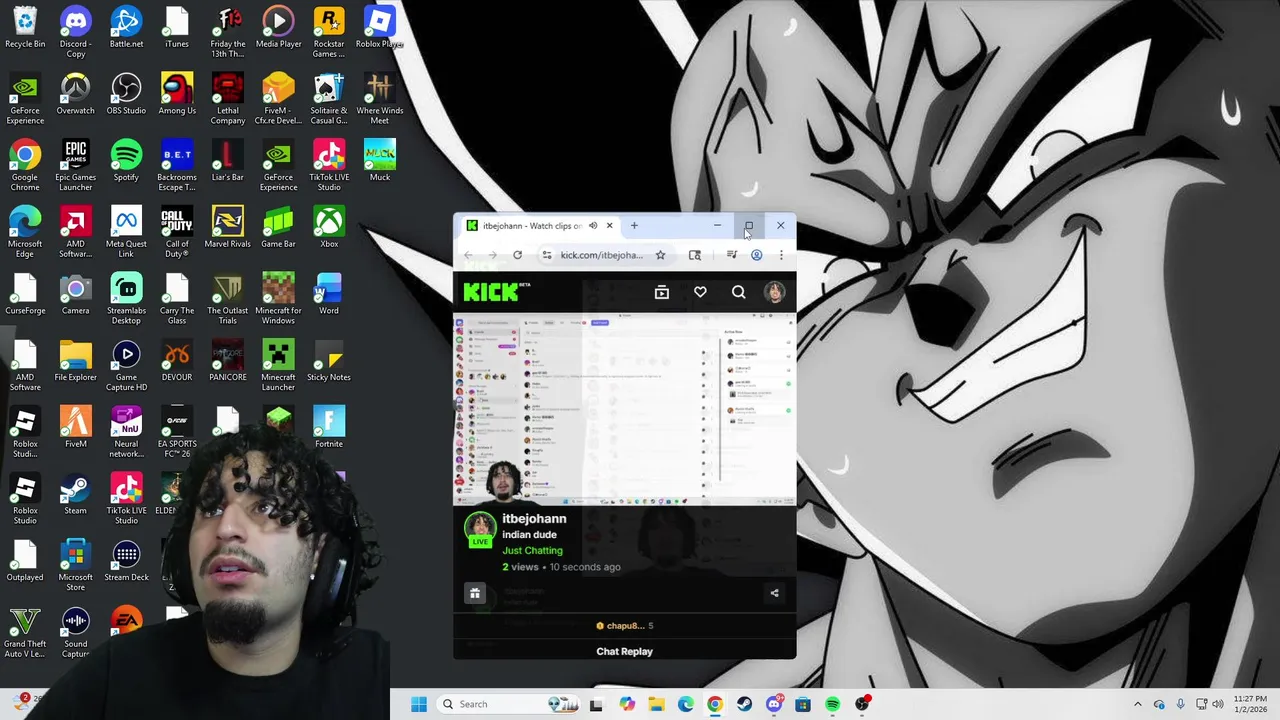This screenshot has width=1280, height=720.
Task: Open itbejohann streamer name link
Action: [x=534, y=519]
